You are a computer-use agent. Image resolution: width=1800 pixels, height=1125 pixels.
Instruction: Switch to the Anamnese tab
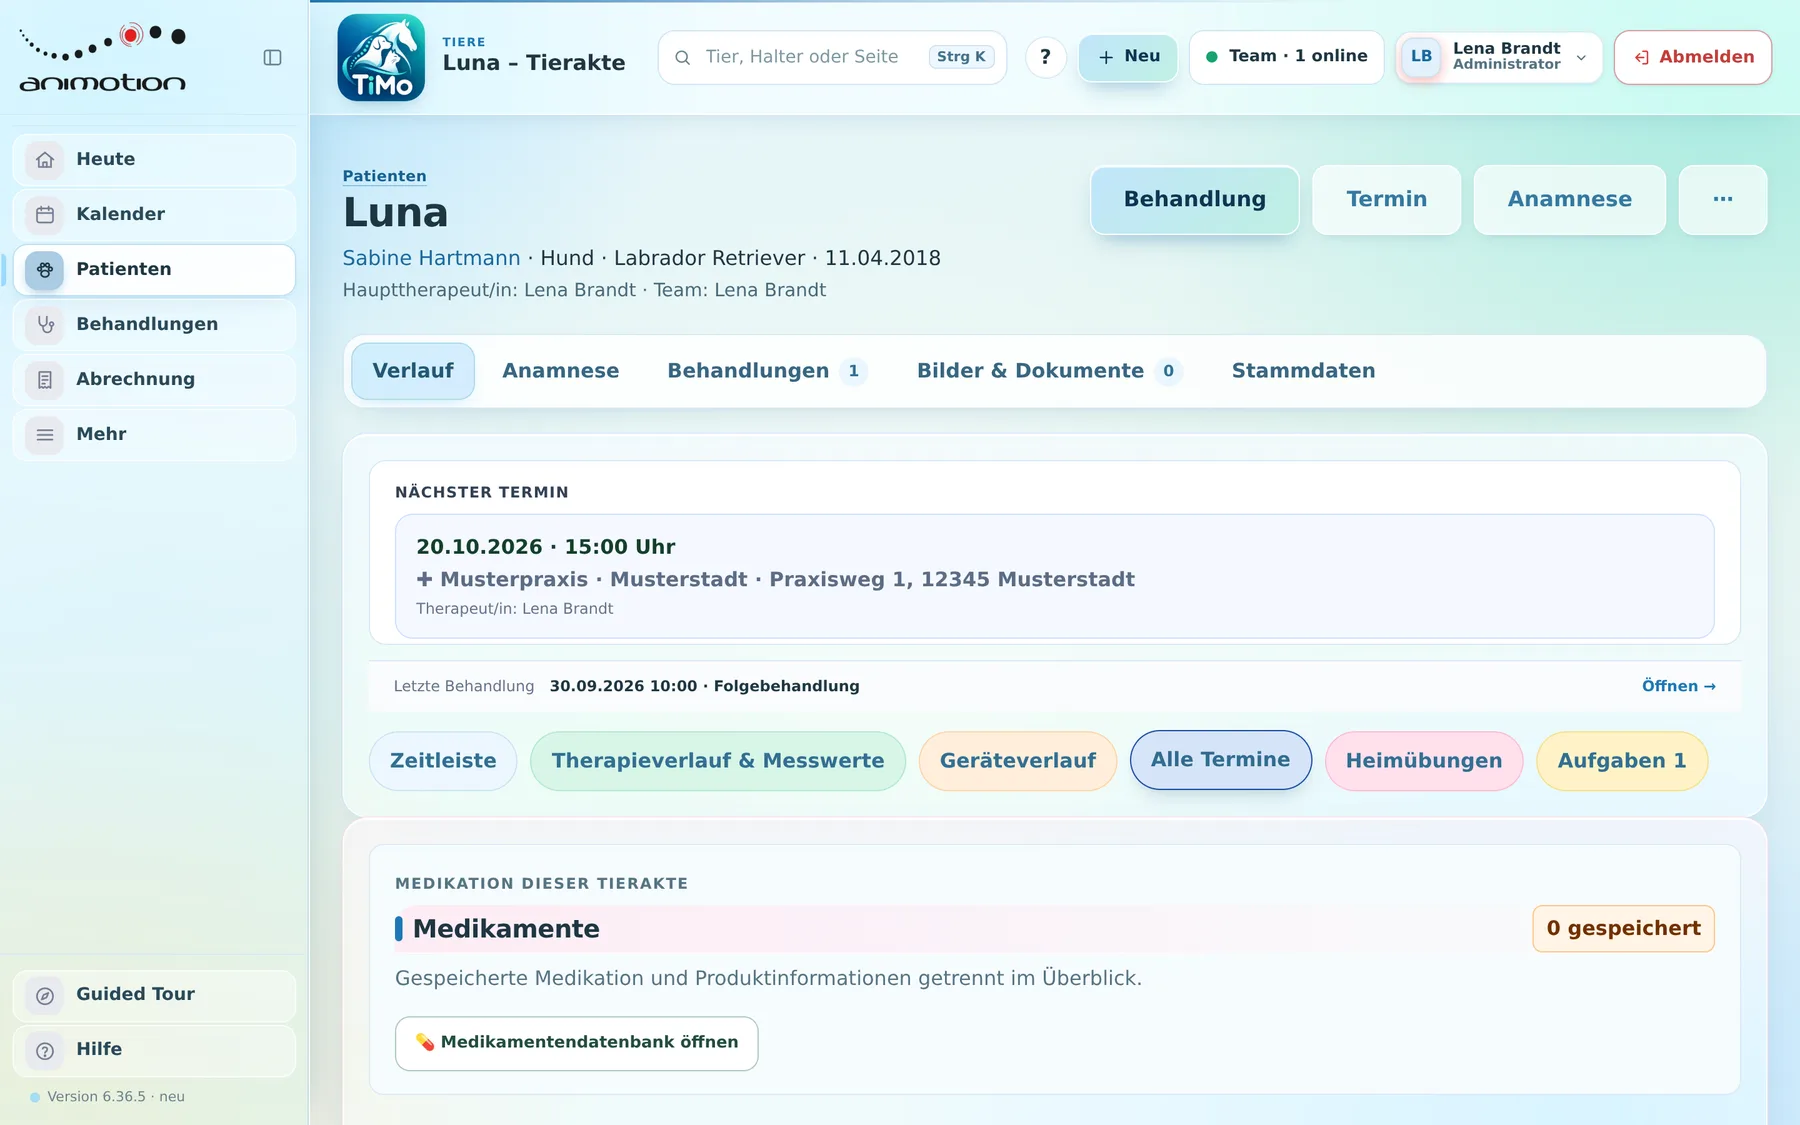pyautogui.click(x=561, y=371)
